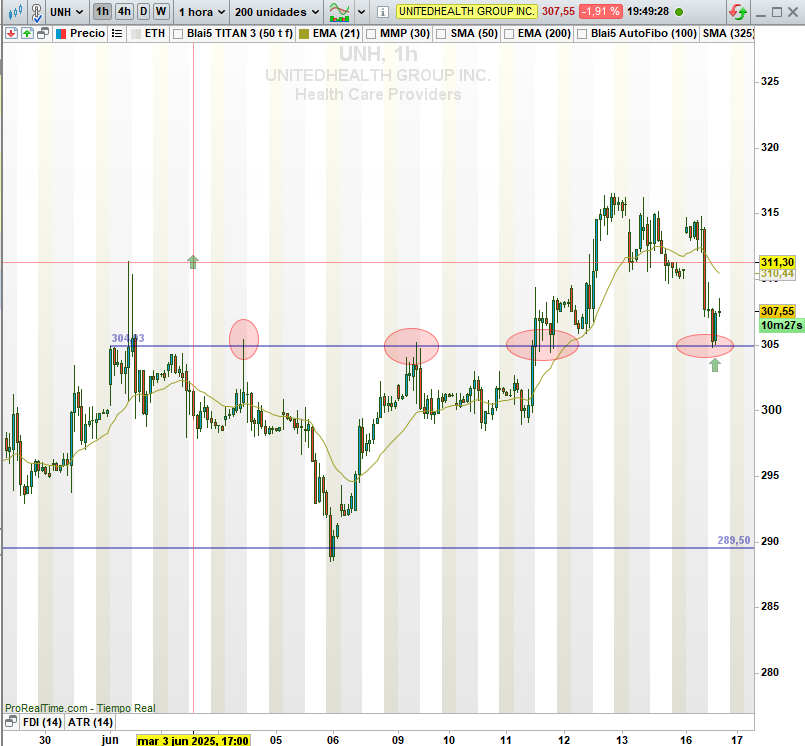Click the ProRealTime.com - Tiempo Real link
805x746 pixels.
(80, 708)
